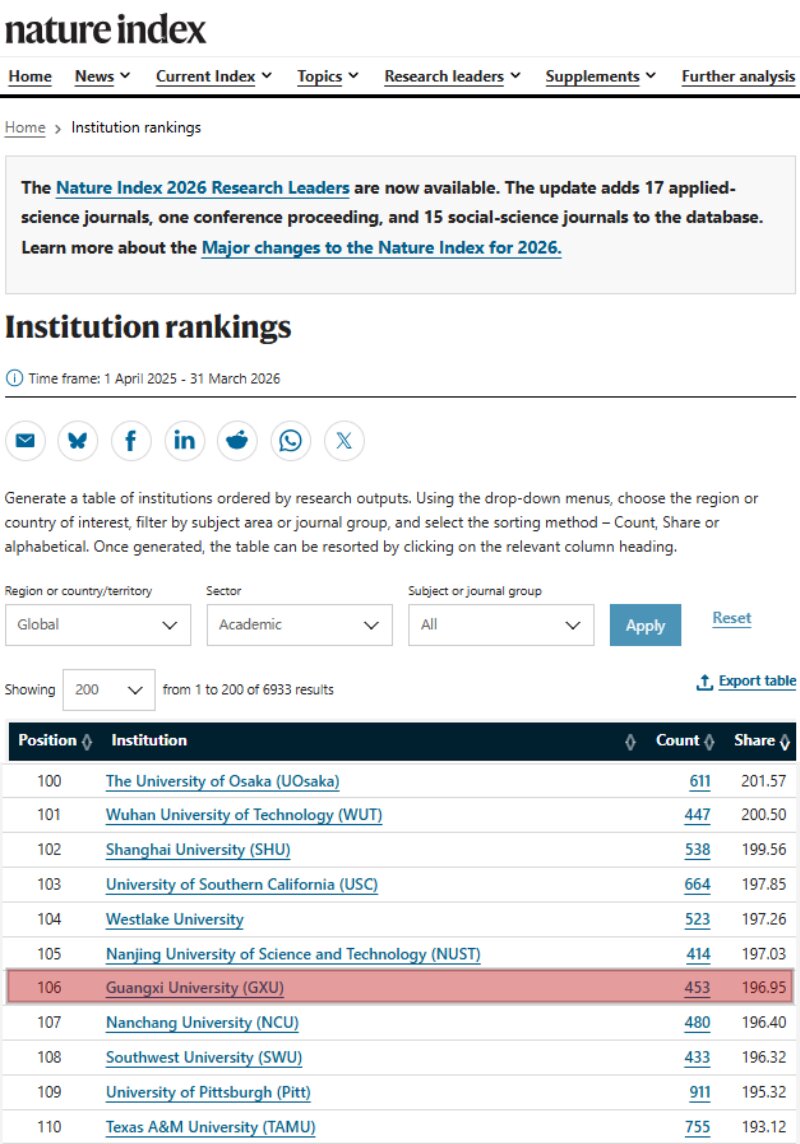Open Nature Index 2026 Research Leaders link
Screen dimensions: 800x1144
point(203,188)
